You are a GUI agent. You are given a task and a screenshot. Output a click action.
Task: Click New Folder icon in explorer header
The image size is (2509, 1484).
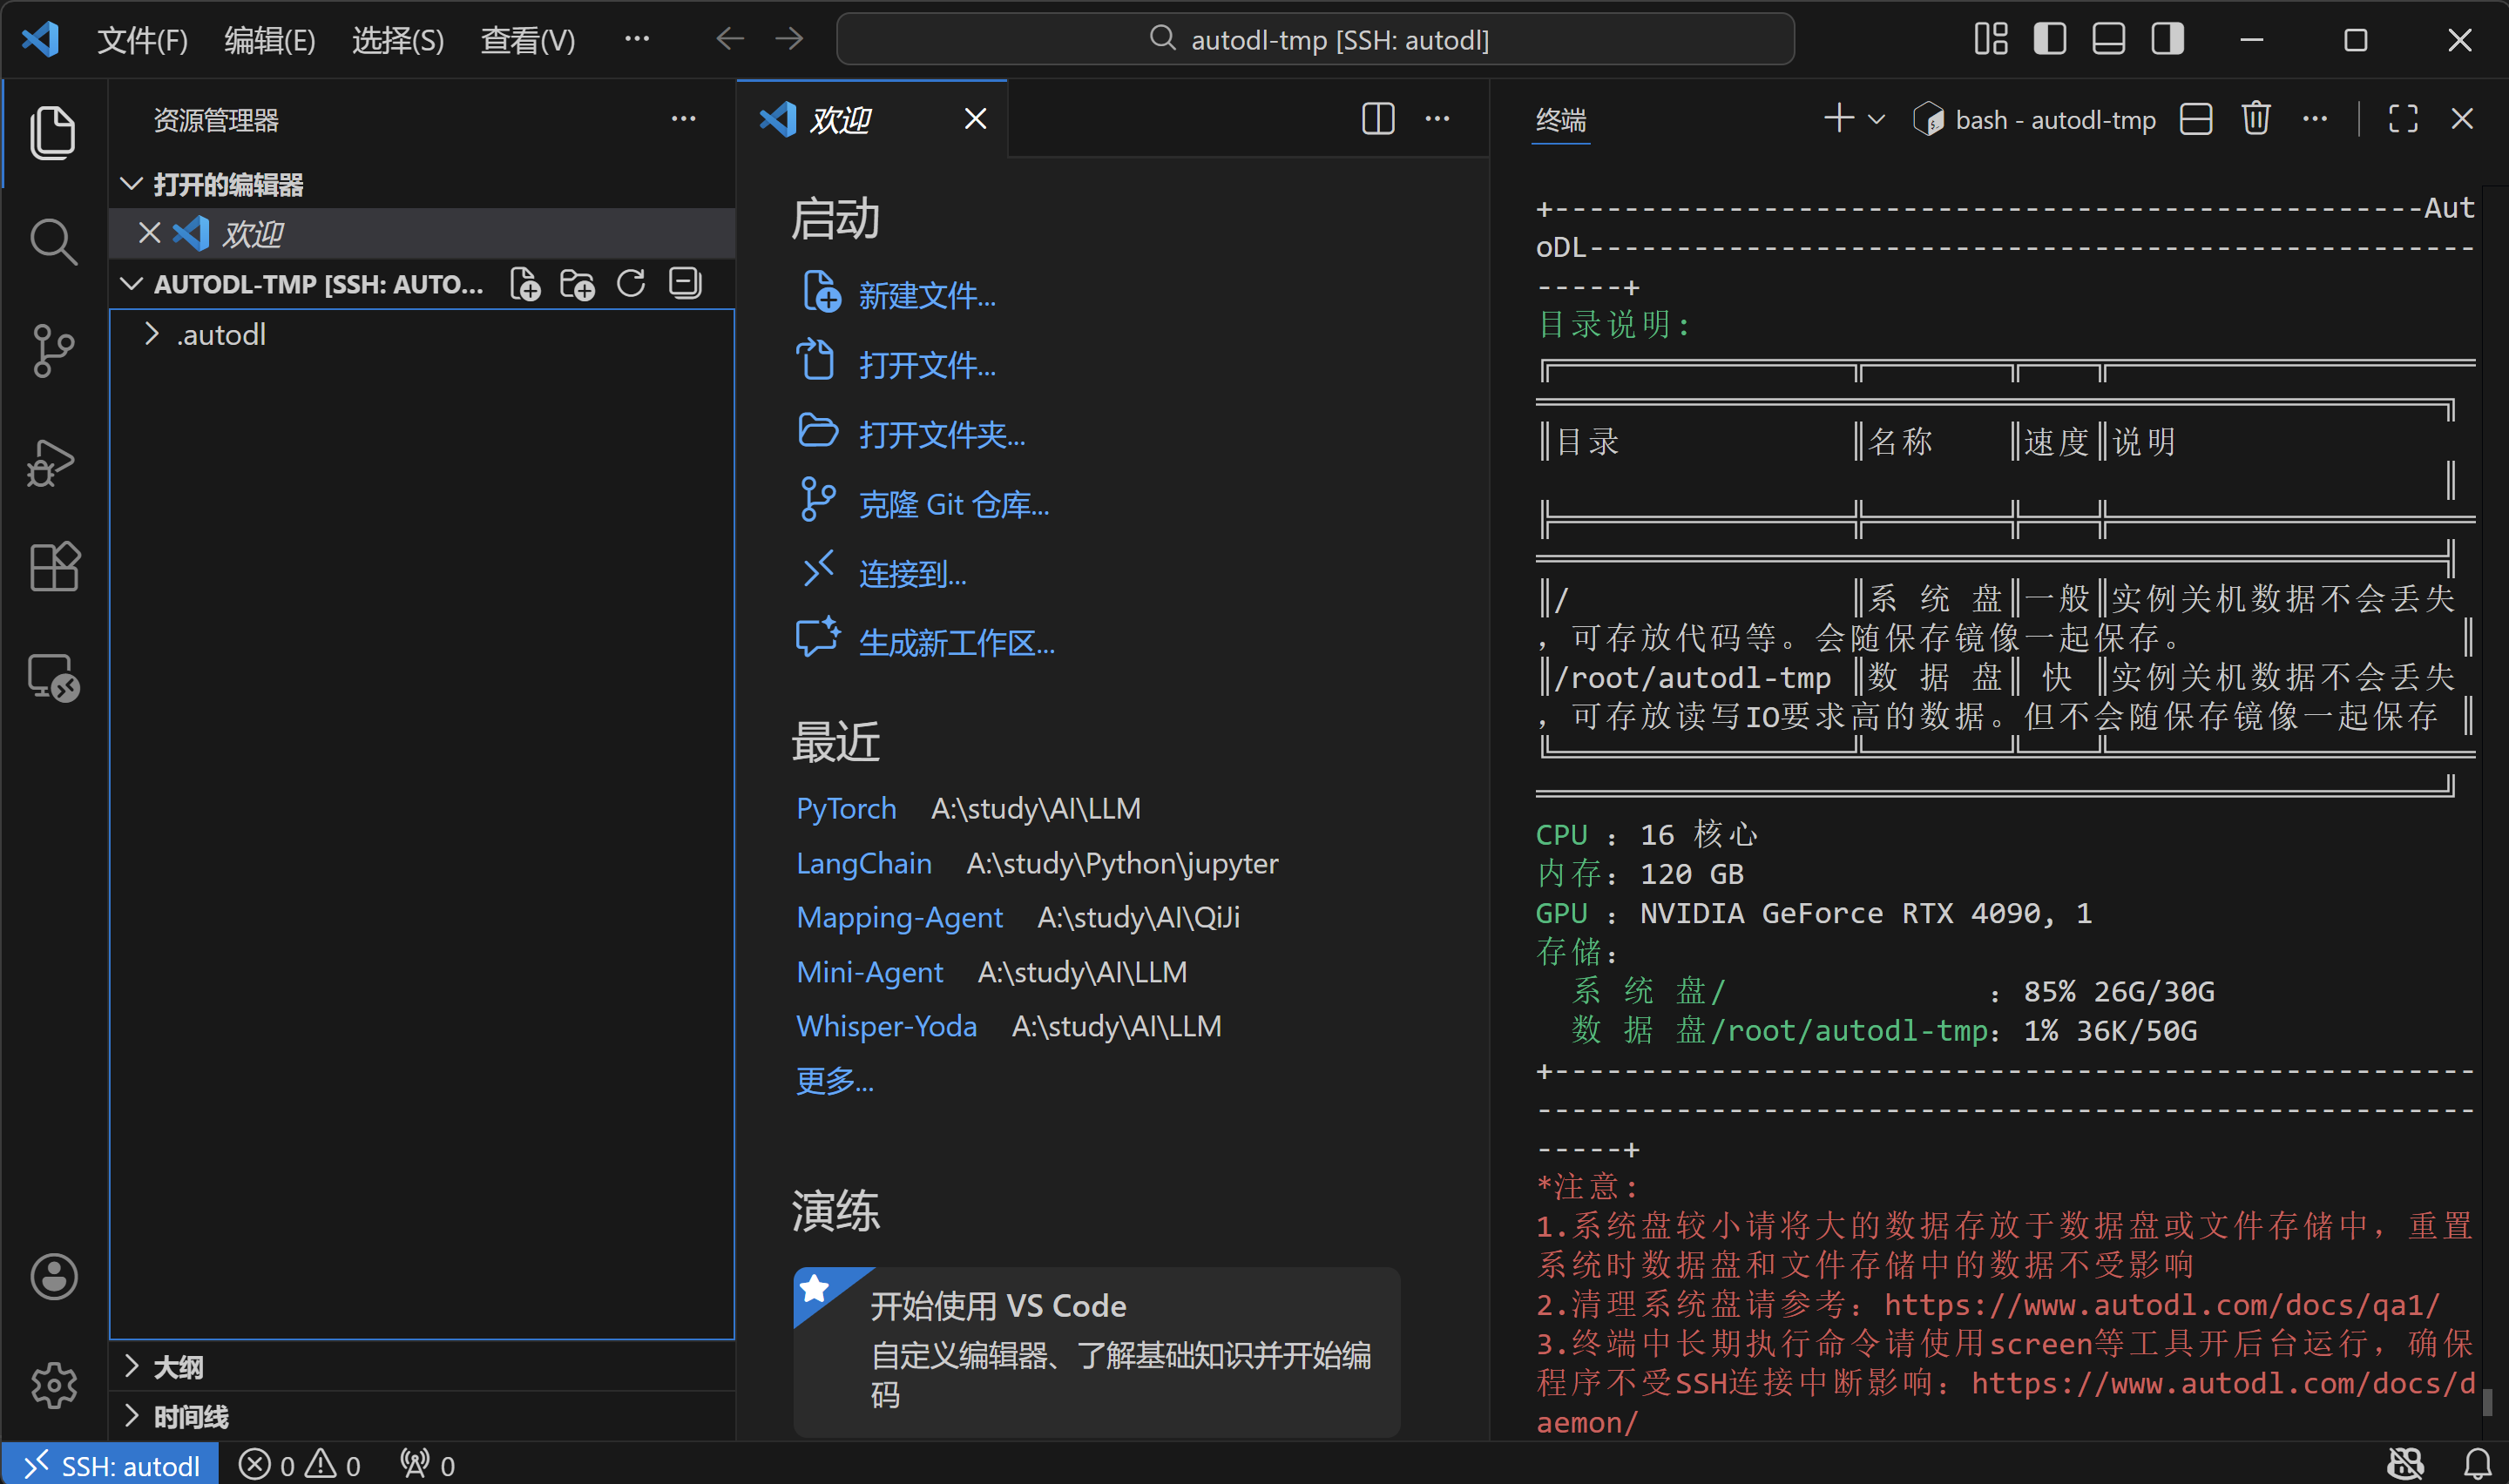coord(577,284)
